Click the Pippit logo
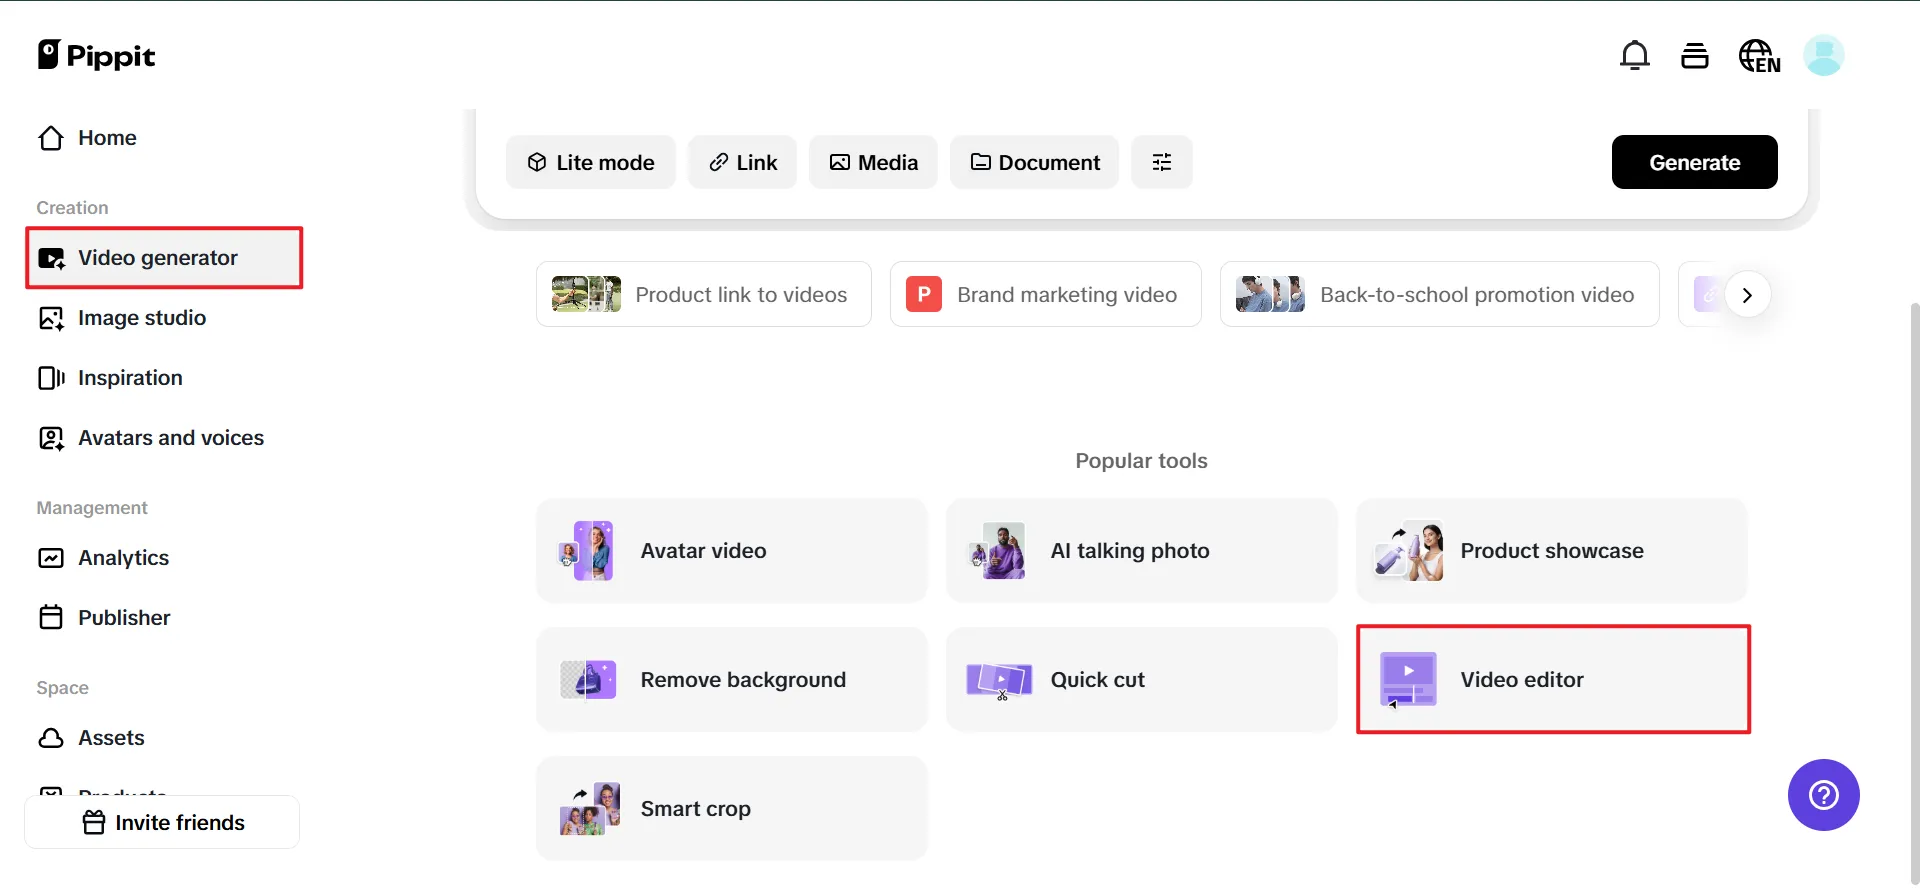The height and width of the screenshot is (890, 1920). point(96,56)
